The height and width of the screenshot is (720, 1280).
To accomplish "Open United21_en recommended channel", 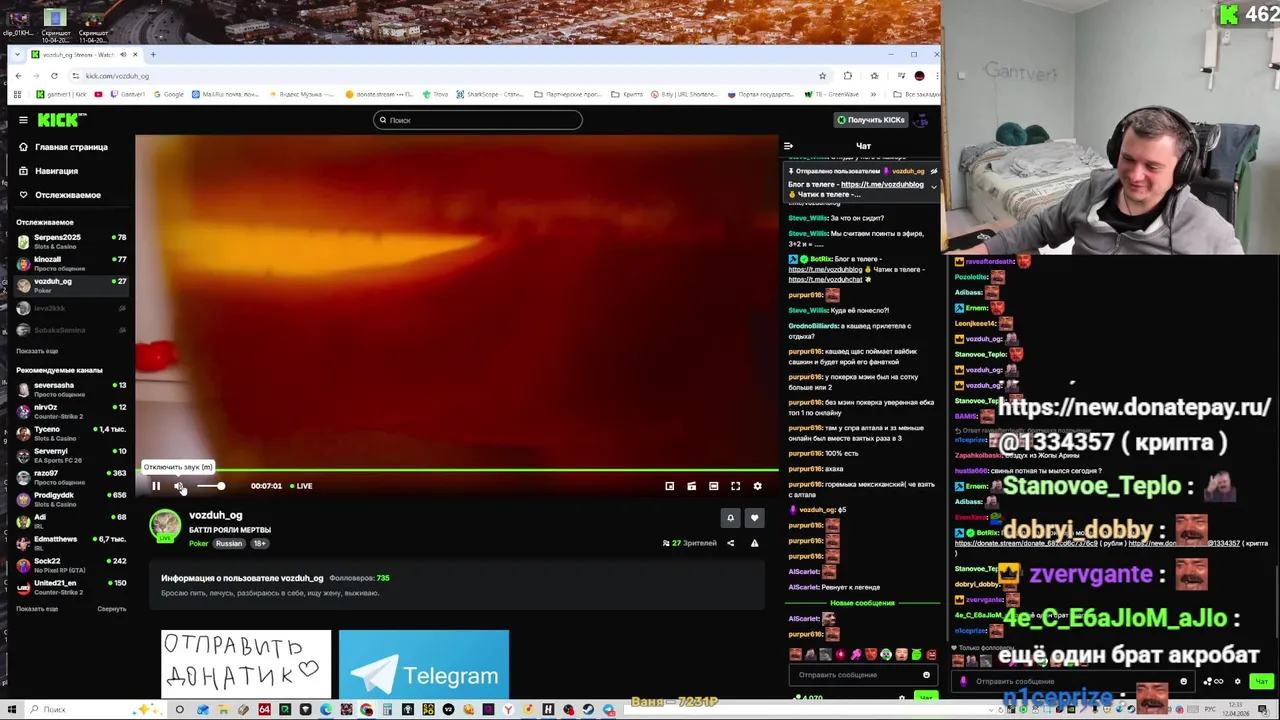I will (71, 587).
